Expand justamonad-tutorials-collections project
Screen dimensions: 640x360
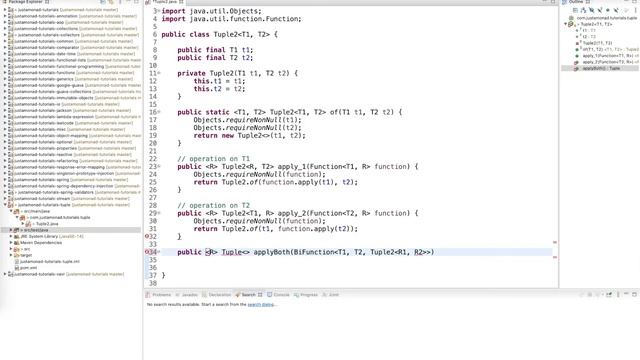pyautogui.click(x=5, y=29)
